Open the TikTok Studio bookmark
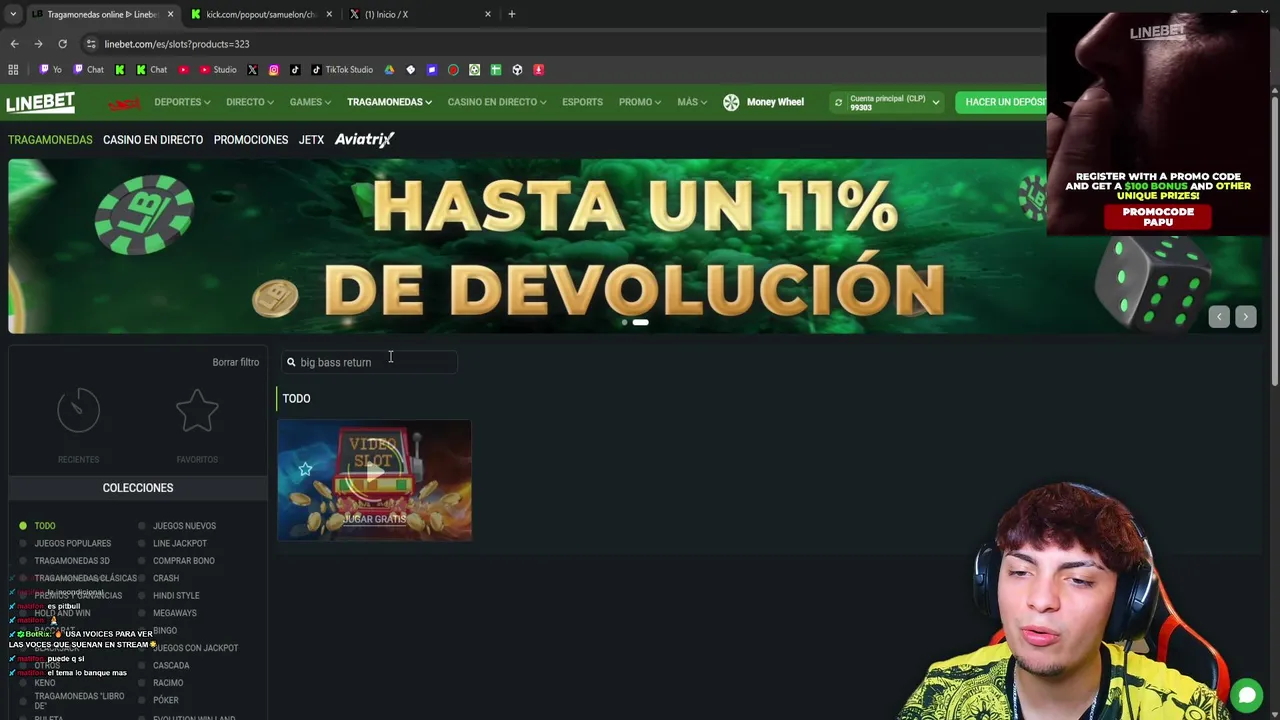This screenshot has width=1280, height=720. coord(342,70)
